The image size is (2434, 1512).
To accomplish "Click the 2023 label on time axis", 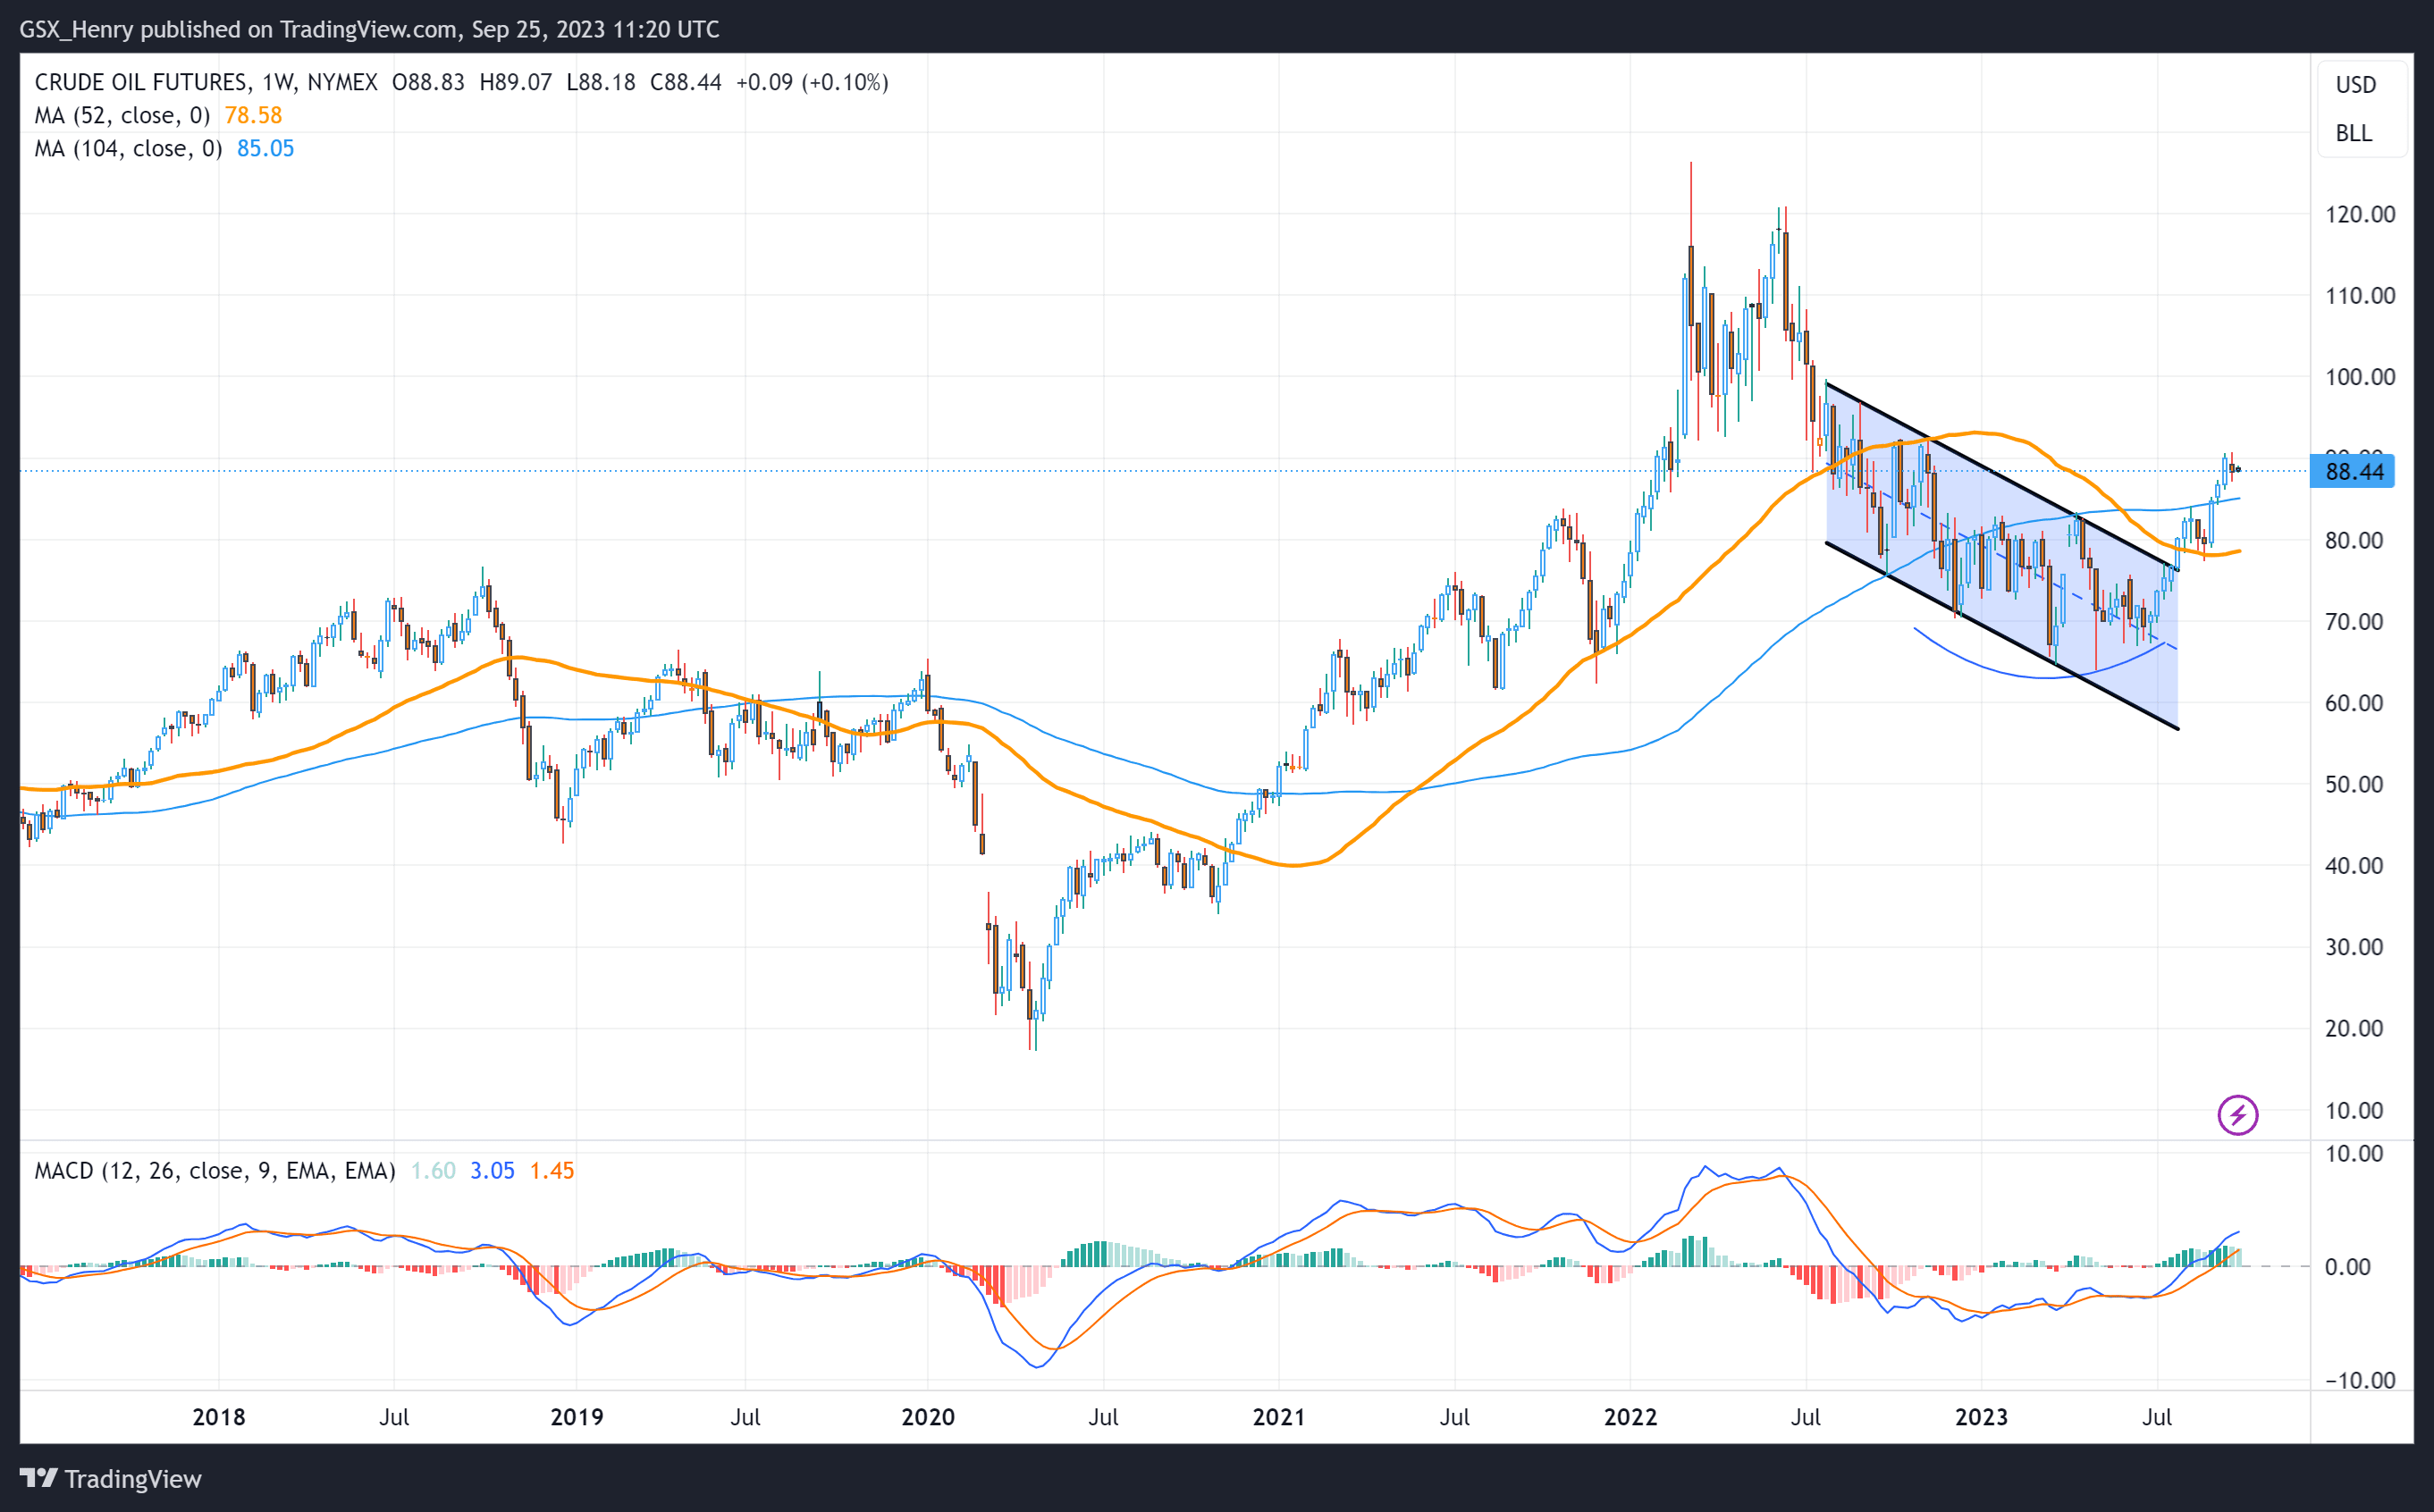I will 1981,1416.
